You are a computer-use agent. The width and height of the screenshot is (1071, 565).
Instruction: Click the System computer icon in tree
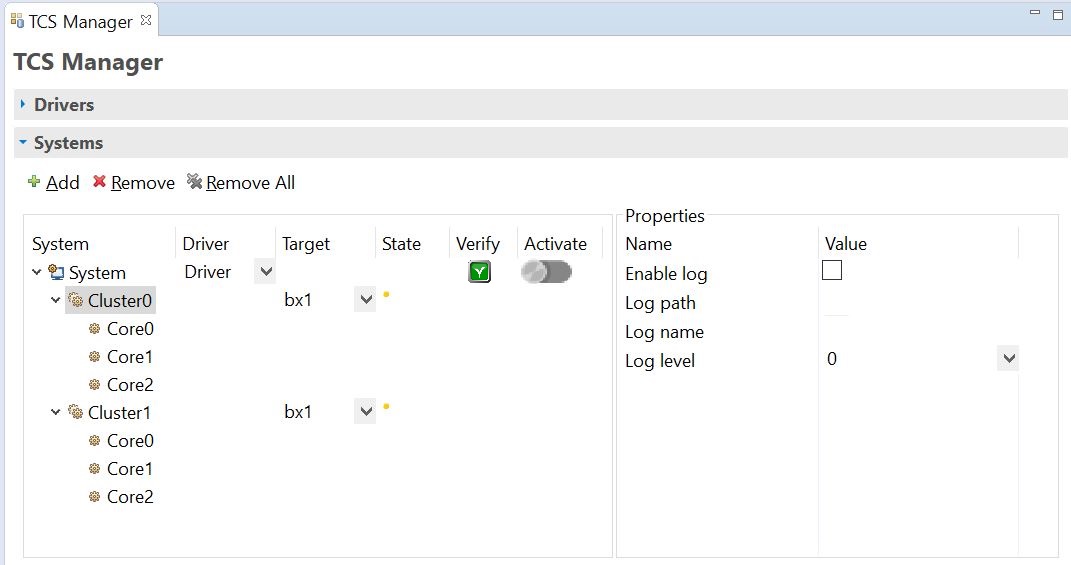pyautogui.click(x=56, y=273)
